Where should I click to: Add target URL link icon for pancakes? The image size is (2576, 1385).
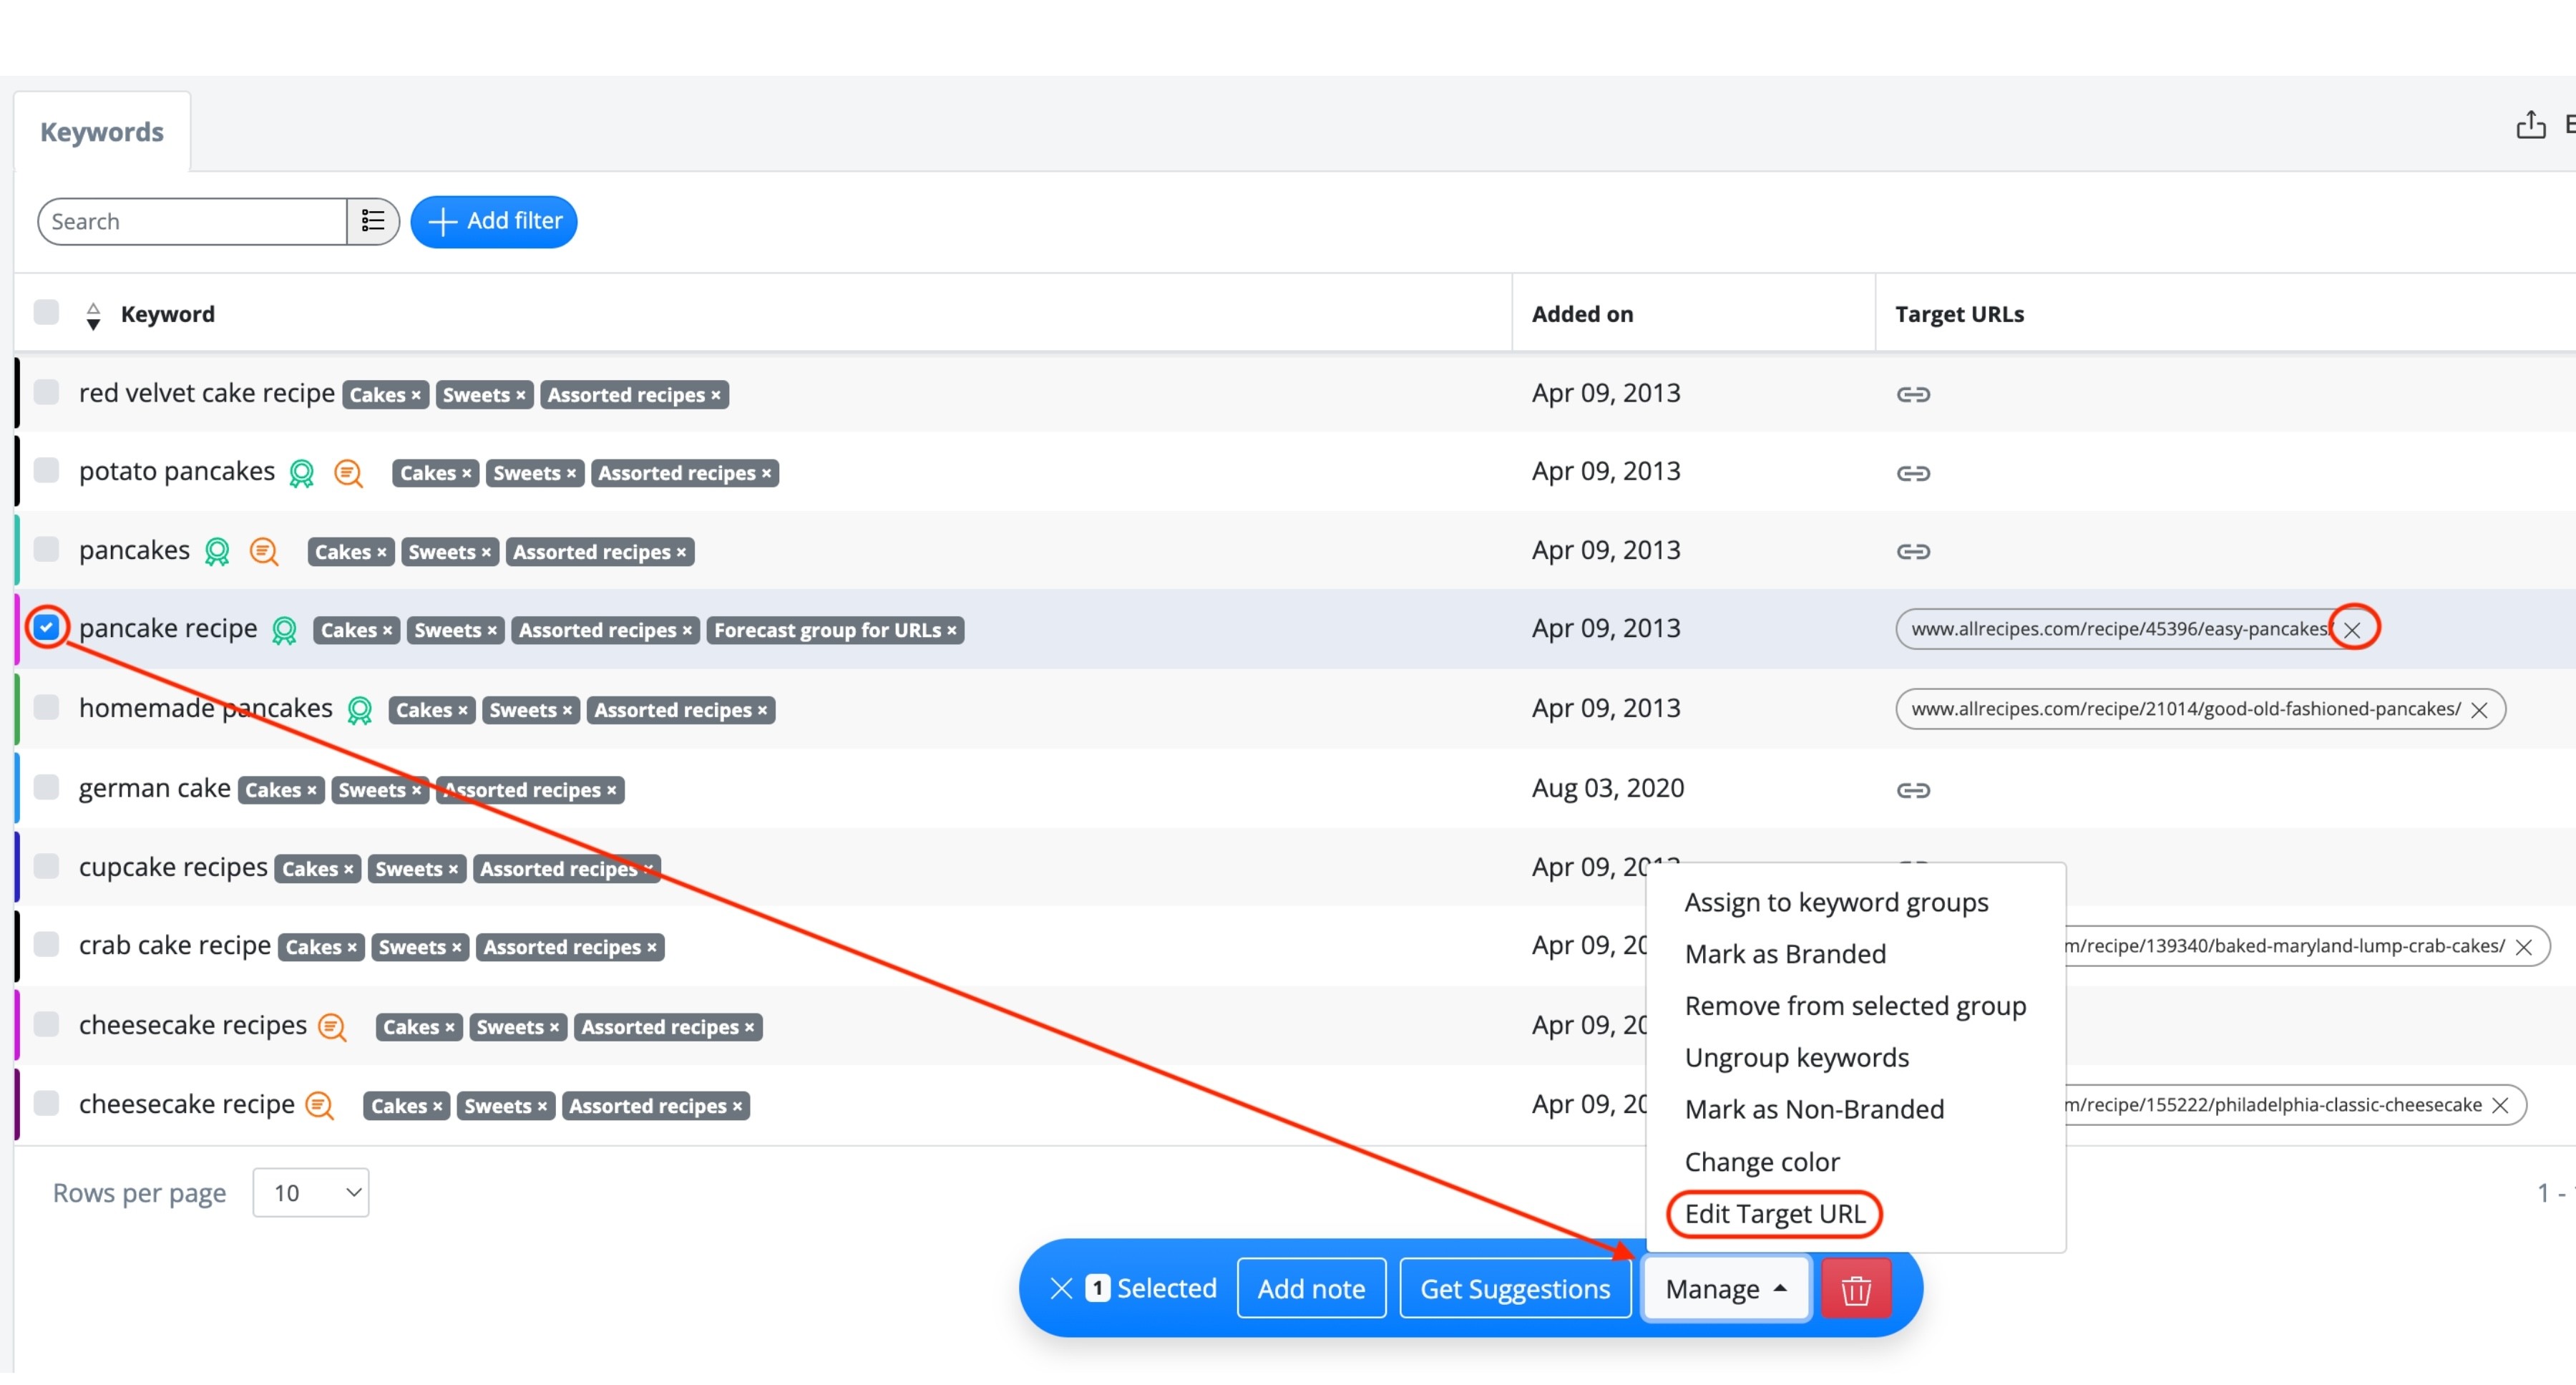(1913, 551)
